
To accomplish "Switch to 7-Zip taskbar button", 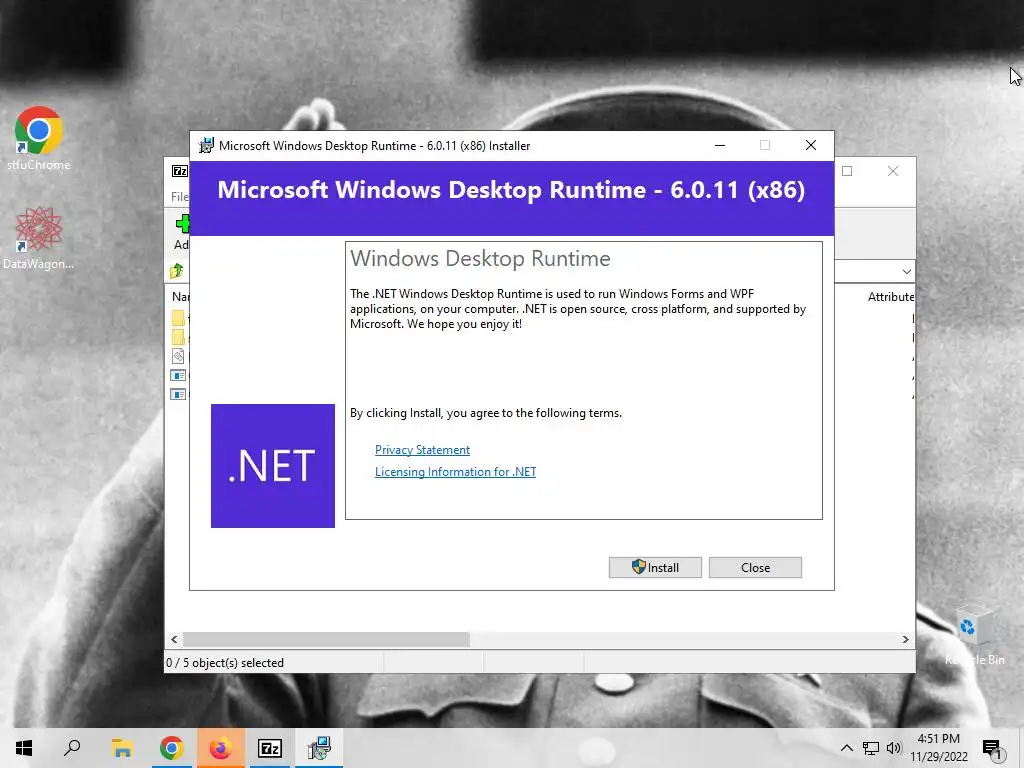I will click(x=270, y=748).
